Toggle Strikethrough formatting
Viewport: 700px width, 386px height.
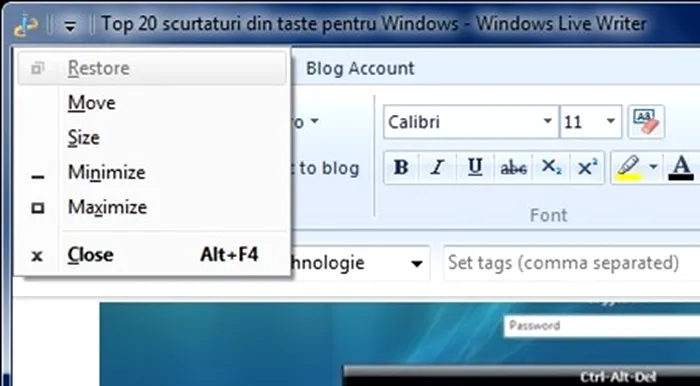click(x=513, y=167)
